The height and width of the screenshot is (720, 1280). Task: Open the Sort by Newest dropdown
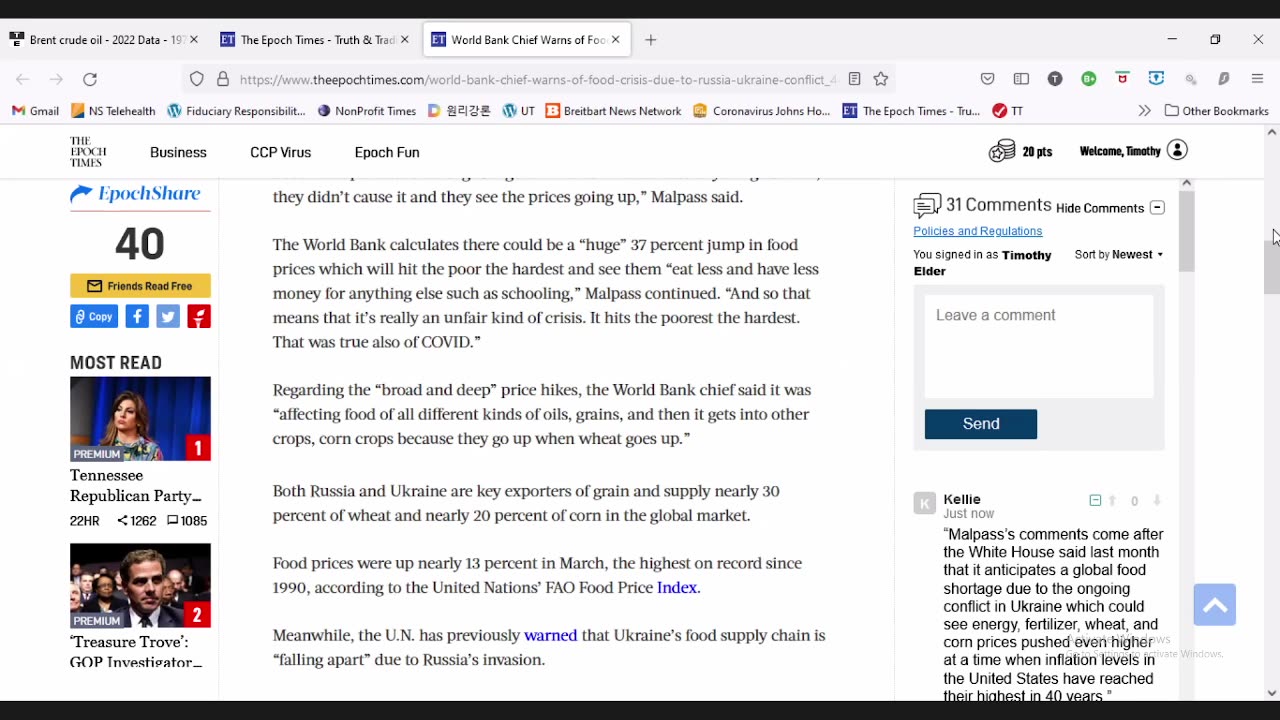coord(1119,255)
